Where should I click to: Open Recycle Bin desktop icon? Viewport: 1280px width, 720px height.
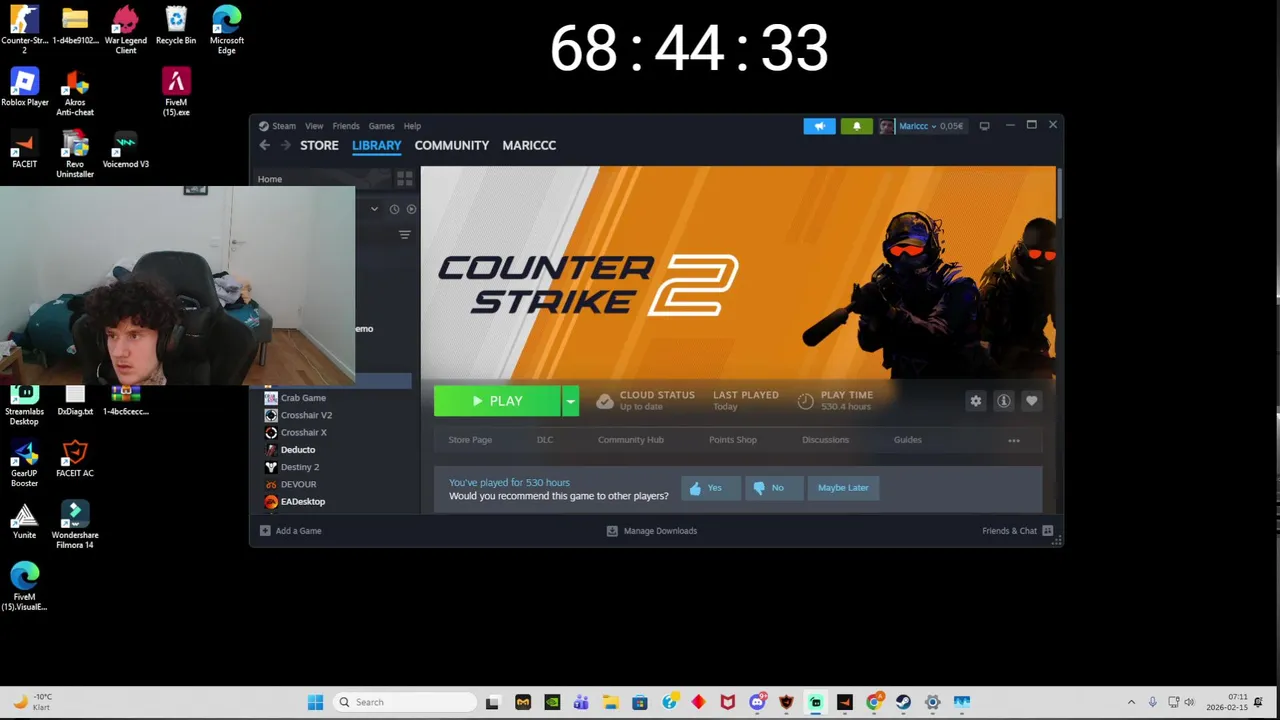coord(176,26)
